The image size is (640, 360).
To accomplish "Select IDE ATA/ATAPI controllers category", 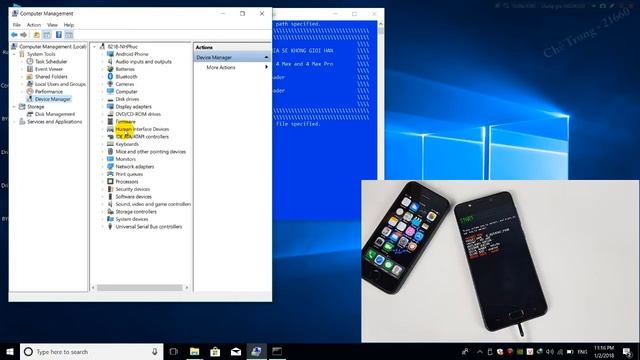I will click(142, 137).
